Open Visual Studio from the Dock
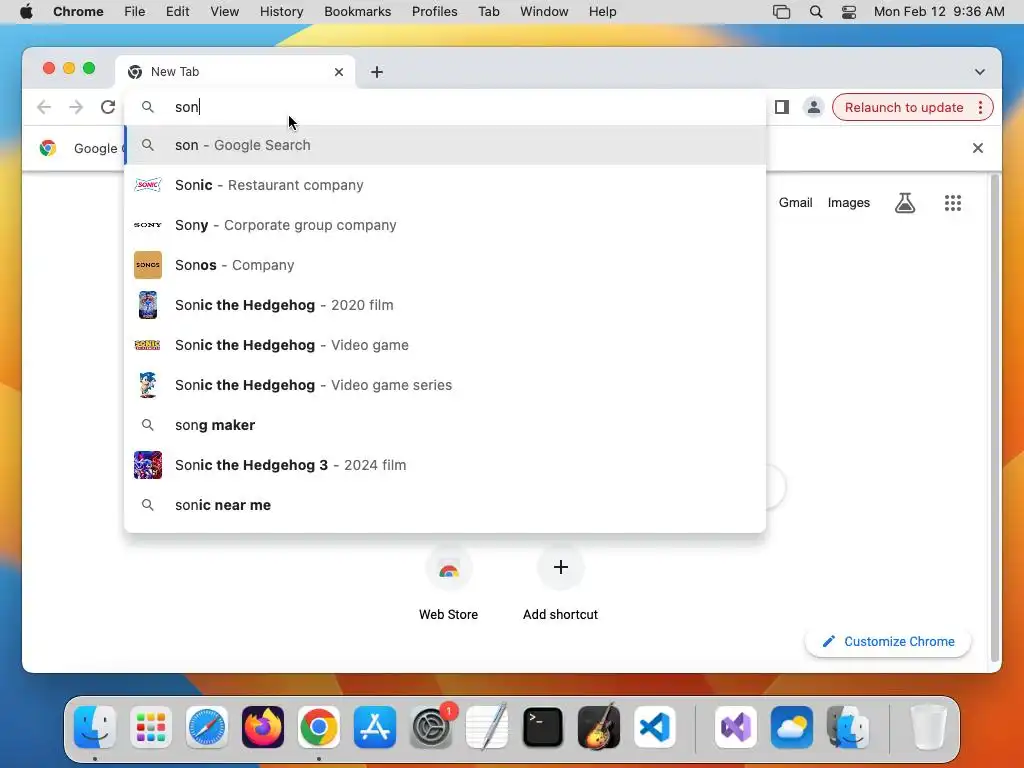 736,727
